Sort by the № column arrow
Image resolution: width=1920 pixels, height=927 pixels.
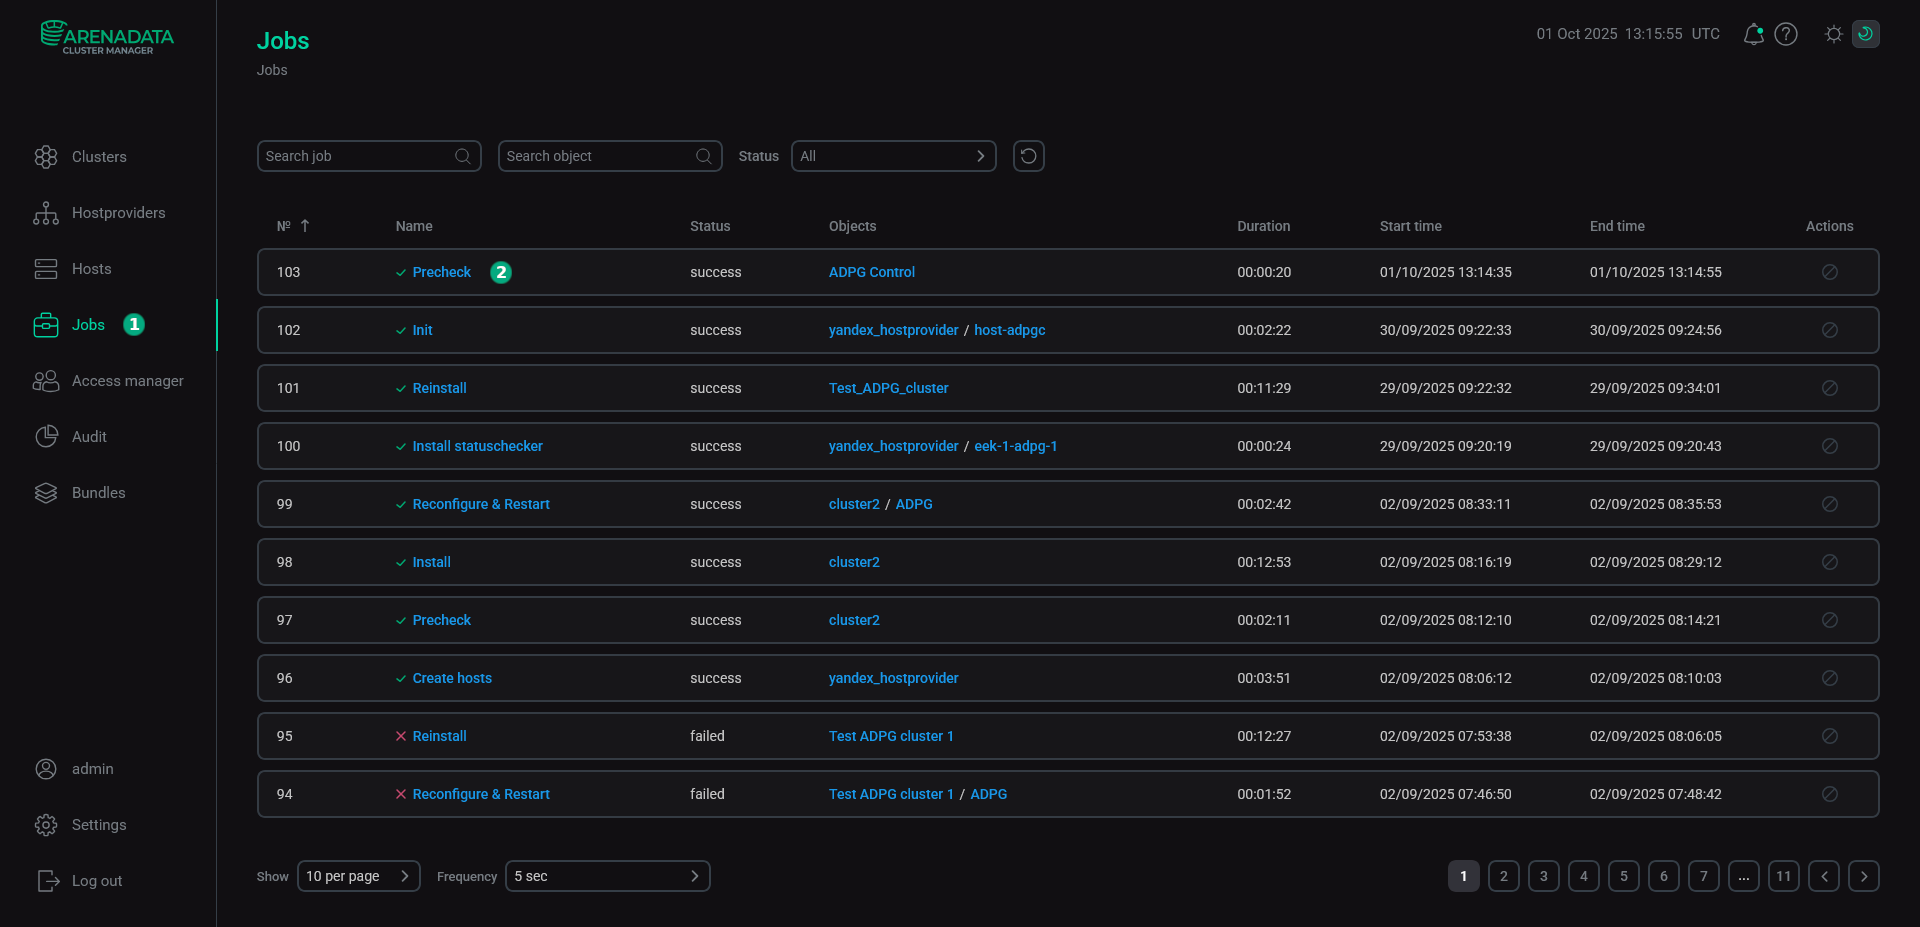(305, 226)
